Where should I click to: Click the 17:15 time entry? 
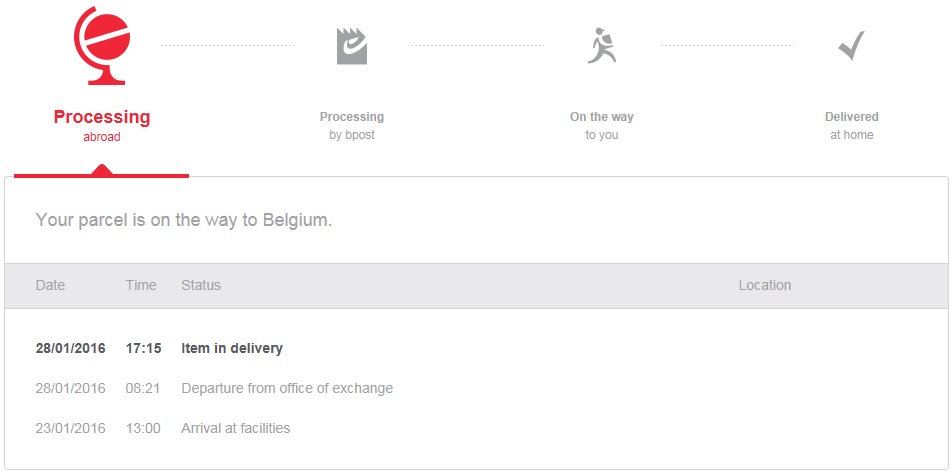[x=143, y=349]
